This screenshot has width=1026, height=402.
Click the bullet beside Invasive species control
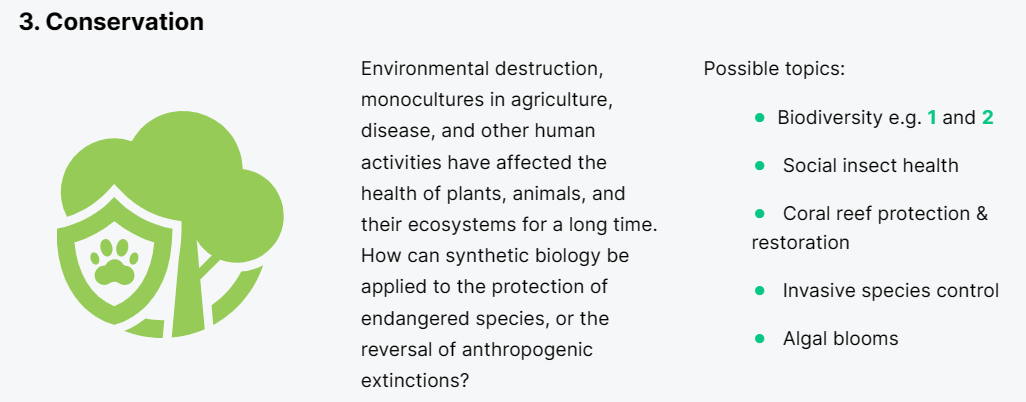click(x=760, y=290)
